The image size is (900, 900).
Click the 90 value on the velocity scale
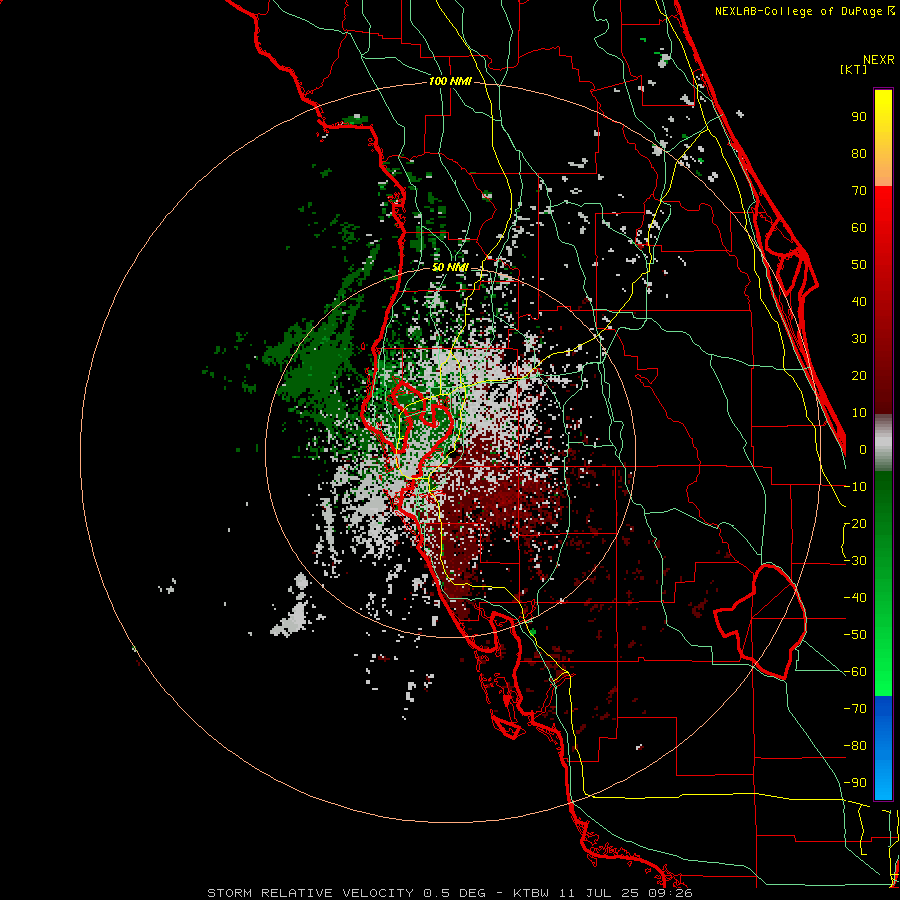pyautogui.click(x=859, y=117)
